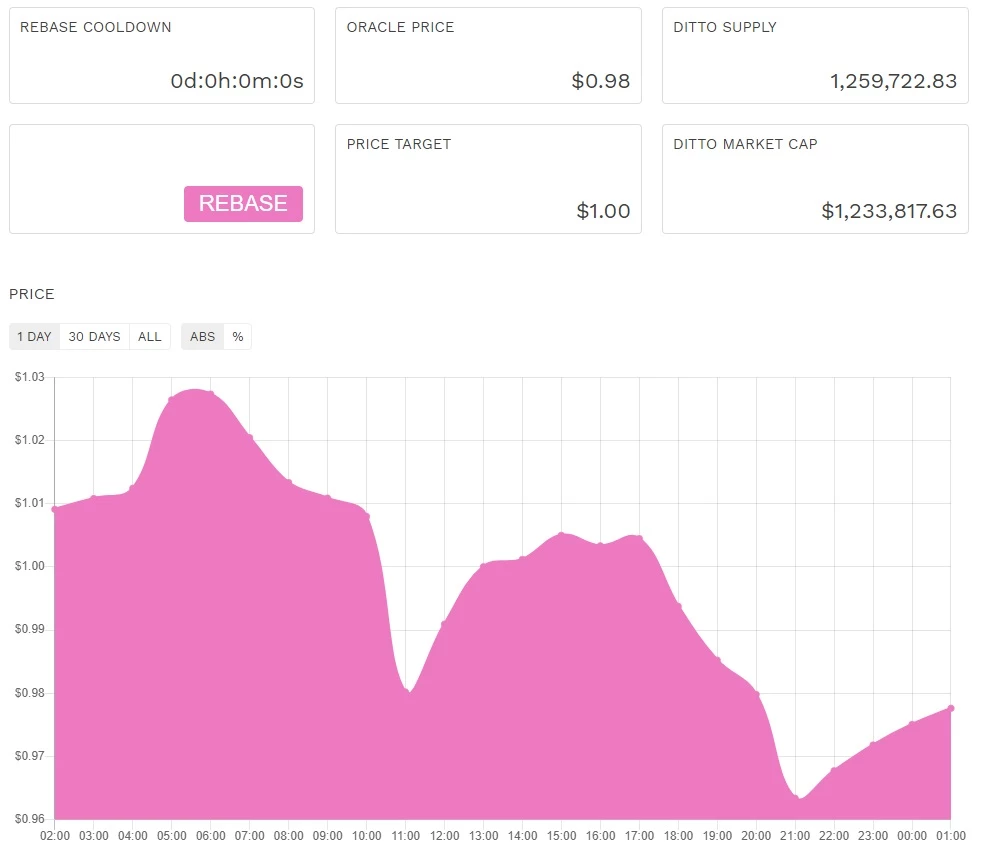This screenshot has height=850, width=982.
Task: Click the data point at 18:00
Action: click(x=678, y=606)
